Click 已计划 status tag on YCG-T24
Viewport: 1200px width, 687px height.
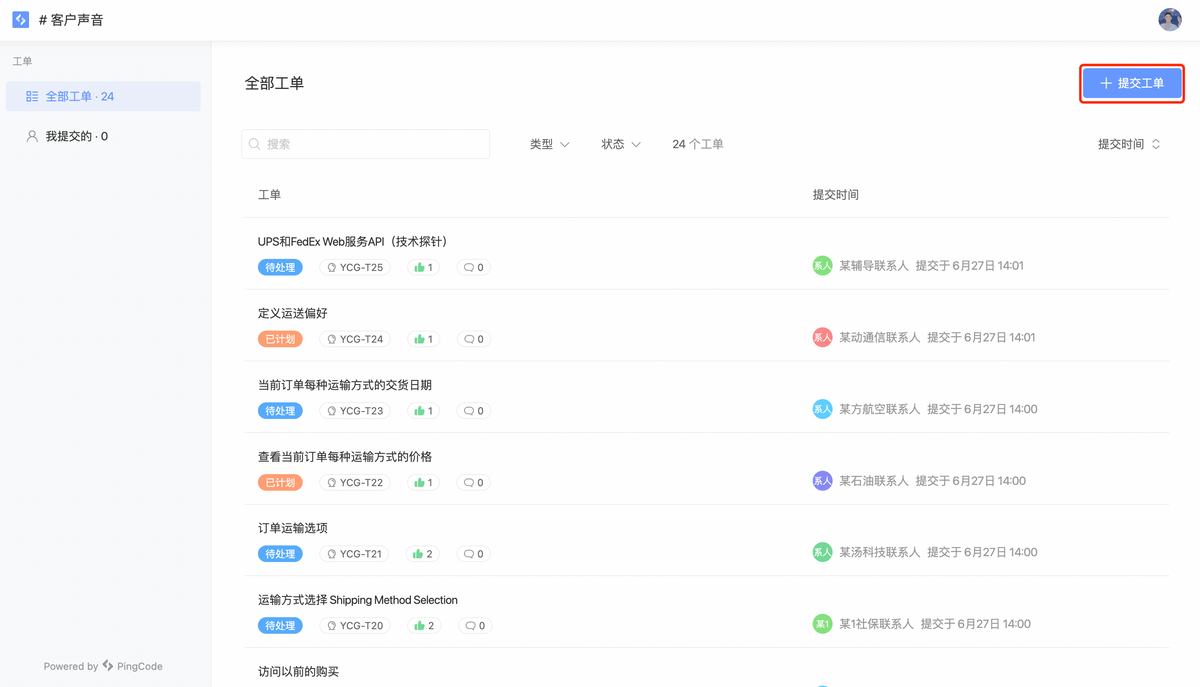pos(280,339)
